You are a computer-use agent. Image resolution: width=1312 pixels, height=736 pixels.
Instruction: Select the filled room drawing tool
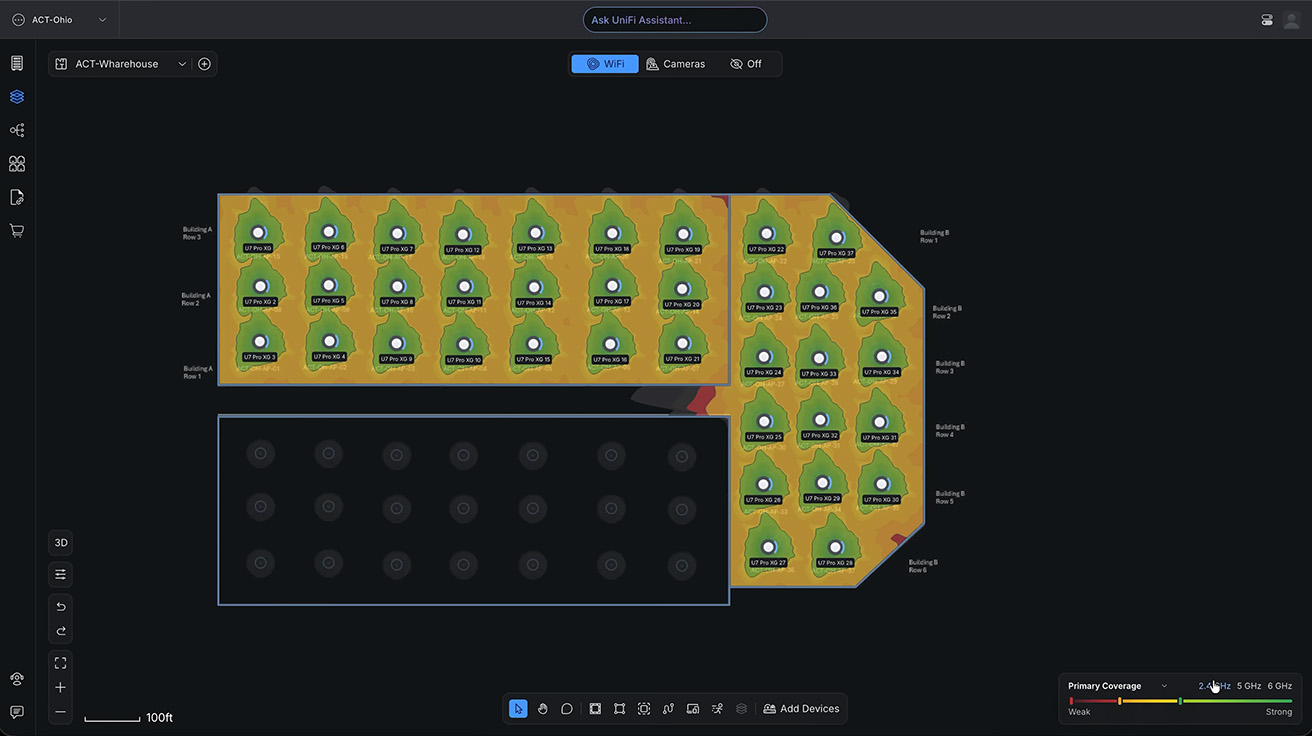[x=595, y=708]
